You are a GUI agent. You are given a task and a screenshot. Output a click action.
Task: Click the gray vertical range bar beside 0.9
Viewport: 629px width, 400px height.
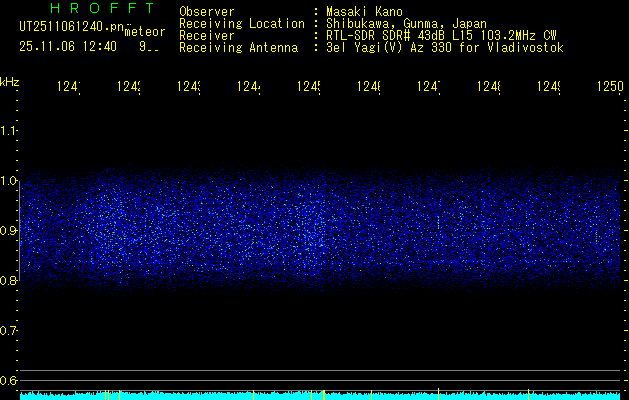[x=20, y=230]
